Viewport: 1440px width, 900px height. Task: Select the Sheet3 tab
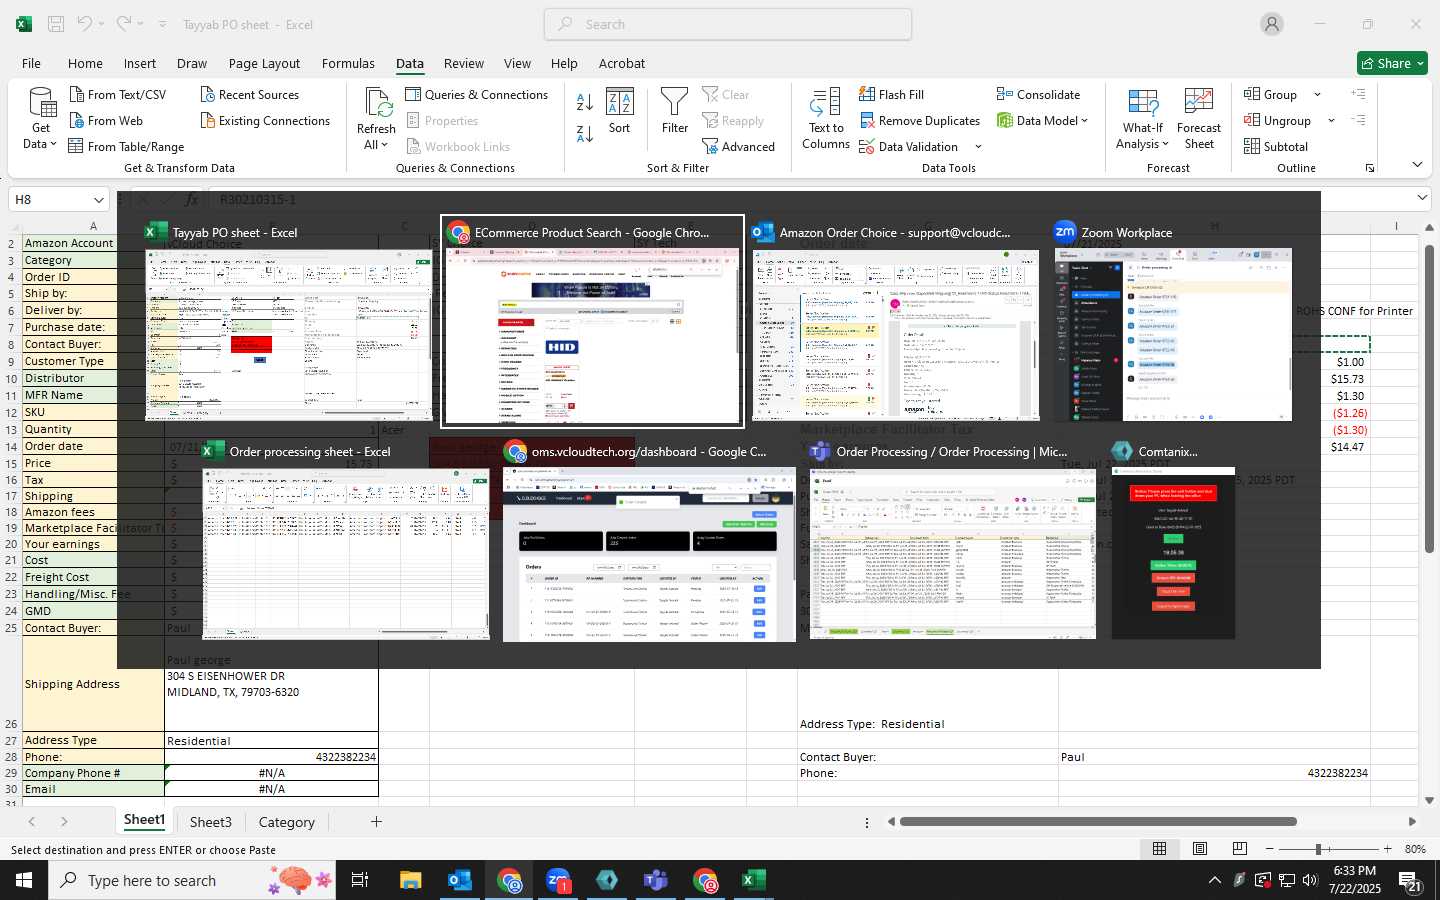pyautogui.click(x=211, y=822)
